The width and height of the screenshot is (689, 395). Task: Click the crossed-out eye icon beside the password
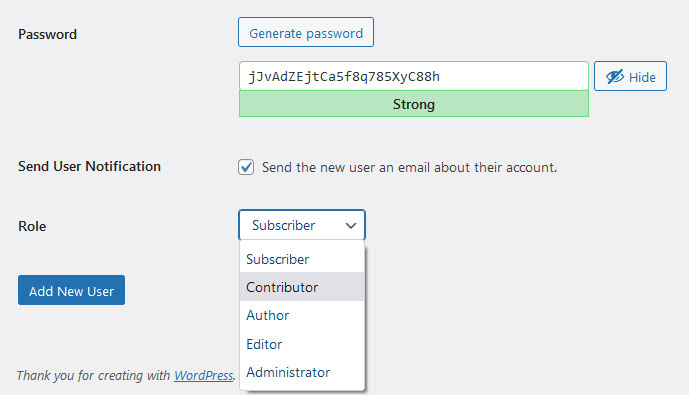click(x=615, y=77)
